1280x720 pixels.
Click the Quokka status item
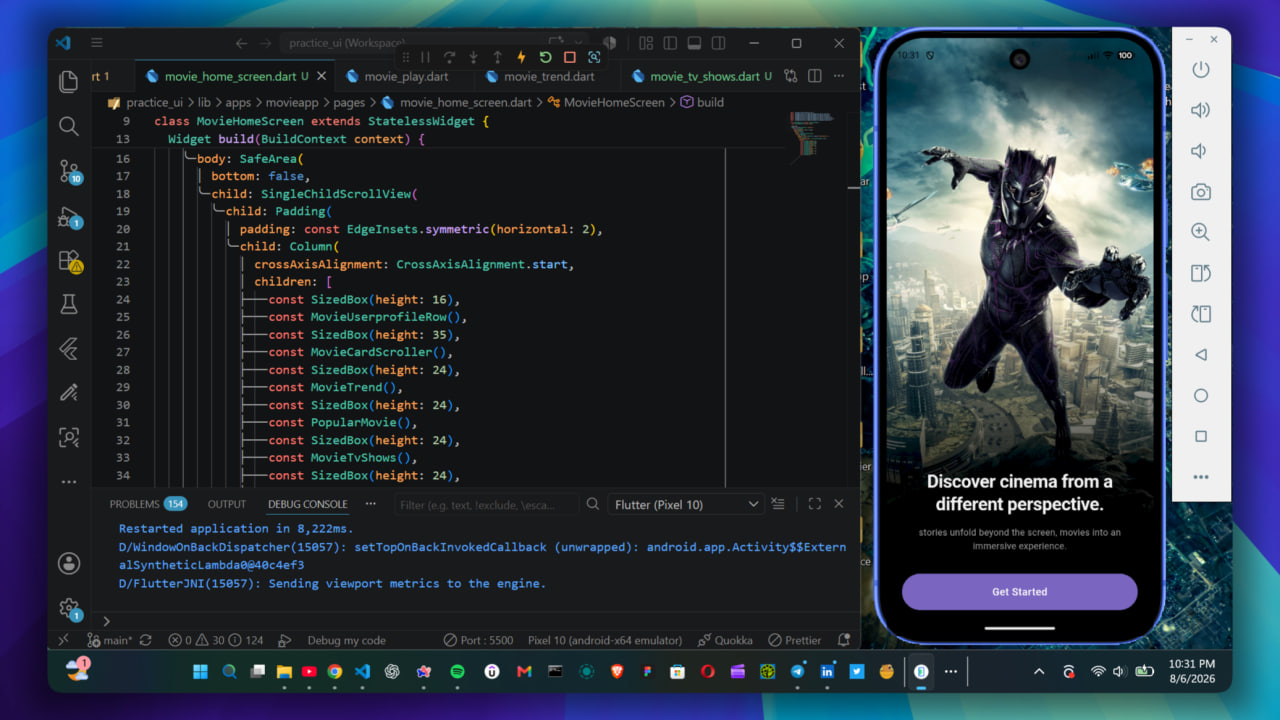click(x=726, y=640)
